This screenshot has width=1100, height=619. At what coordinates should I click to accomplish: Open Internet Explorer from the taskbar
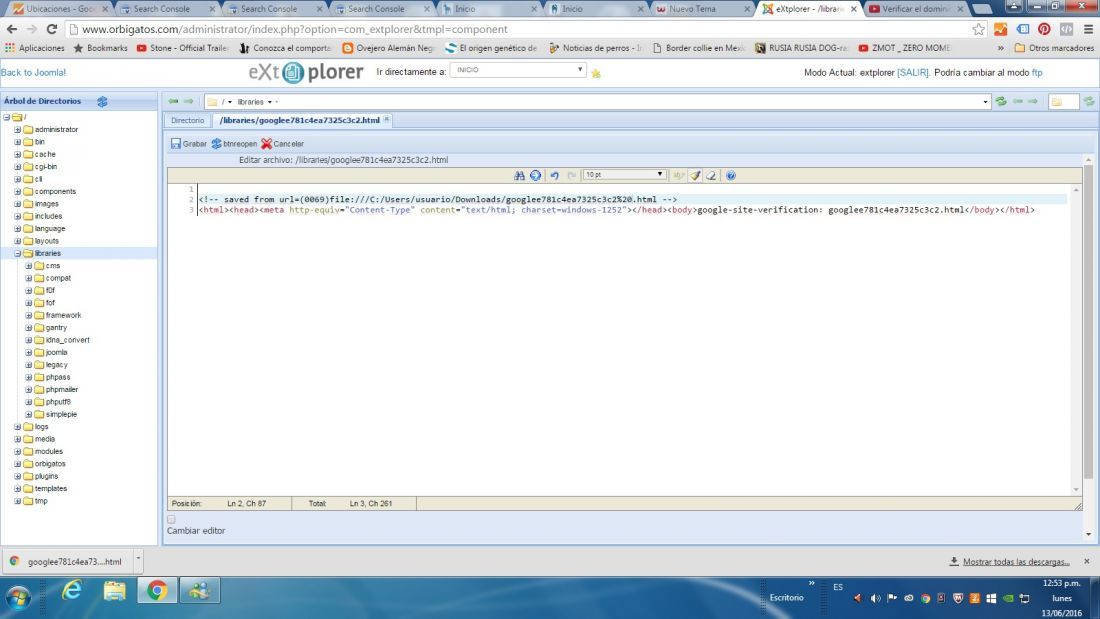coord(72,591)
